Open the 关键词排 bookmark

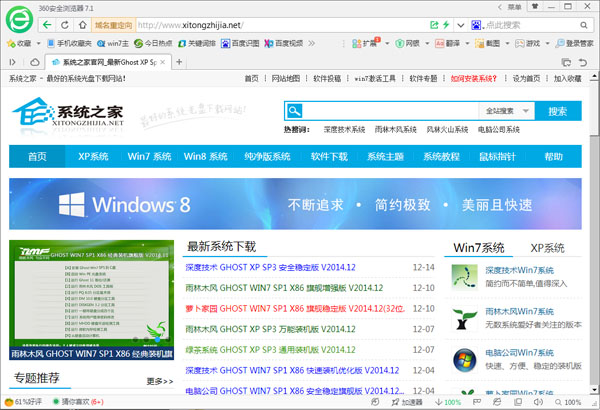point(197,43)
